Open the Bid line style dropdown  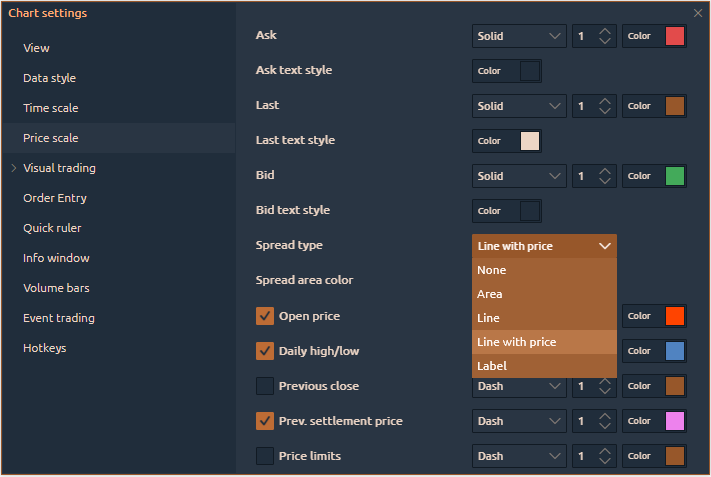(x=518, y=176)
